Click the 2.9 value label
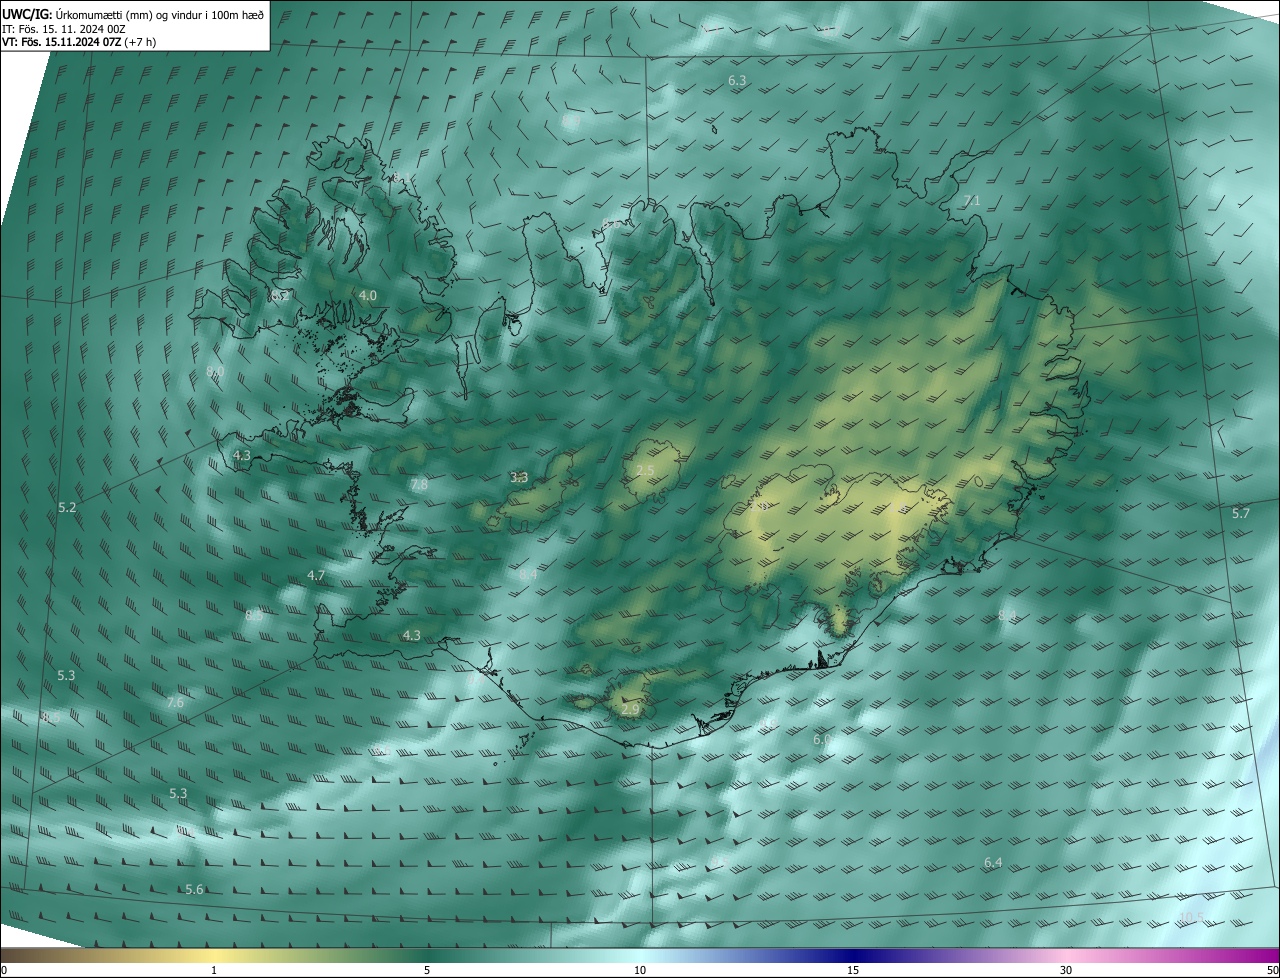Image resolution: width=1280 pixels, height=978 pixels. tap(630, 709)
